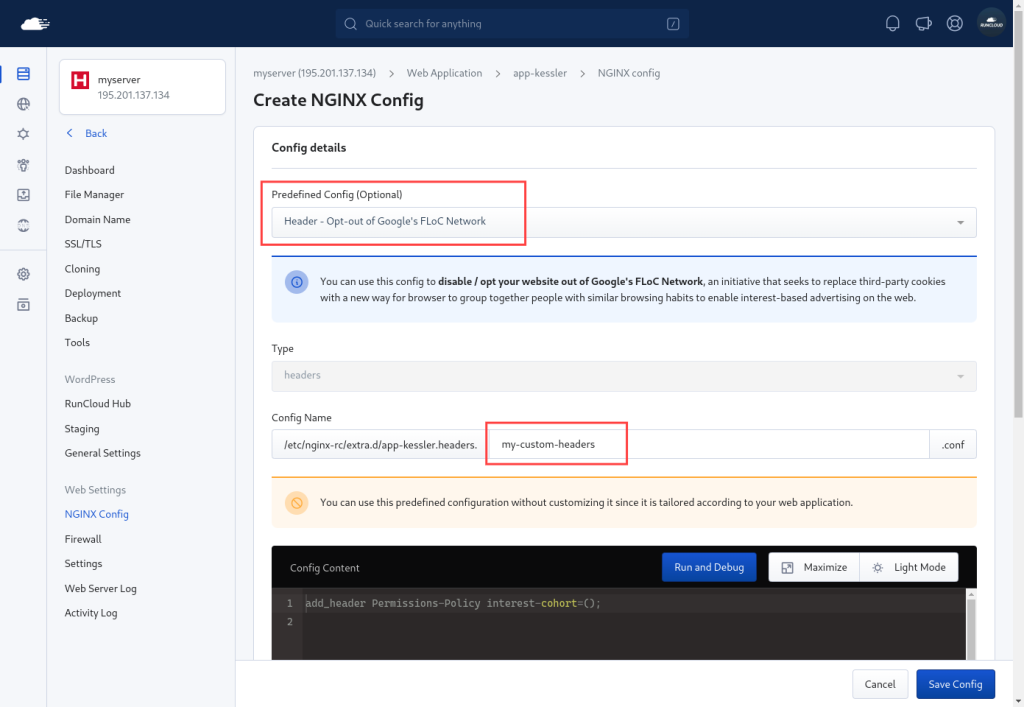The height and width of the screenshot is (707, 1024).
Task: Open Firewall in sidebar
Action: (x=83, y=539)
